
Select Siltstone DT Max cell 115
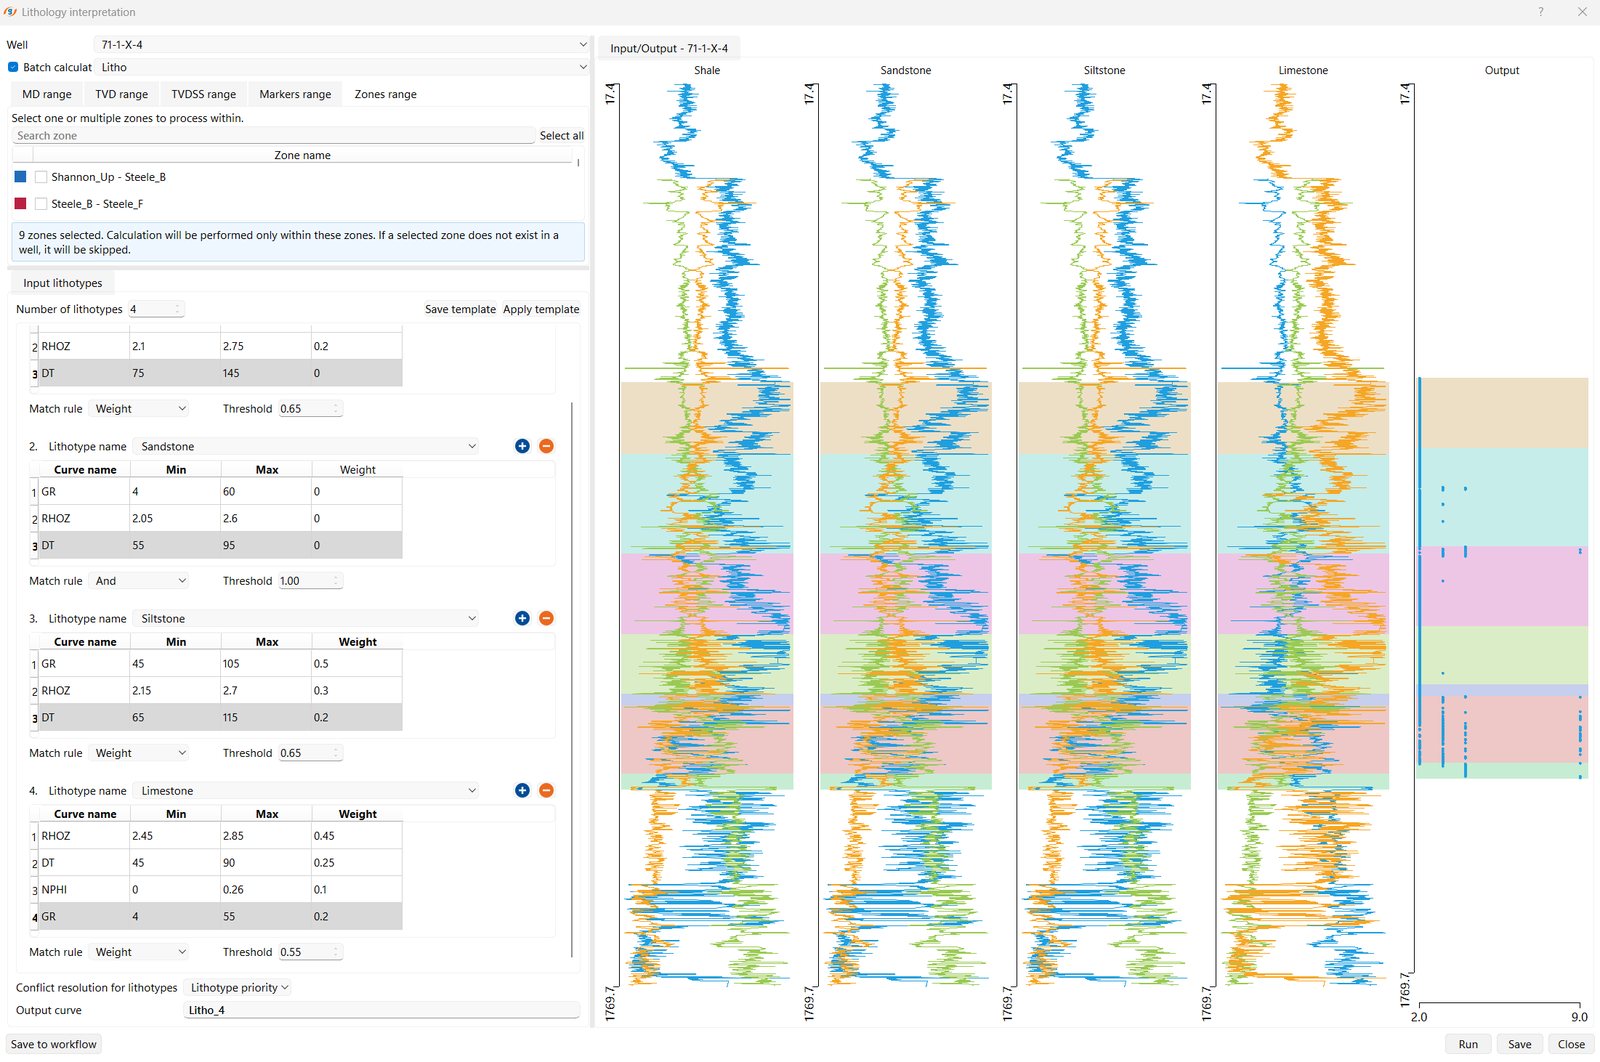tap(266, 718)
